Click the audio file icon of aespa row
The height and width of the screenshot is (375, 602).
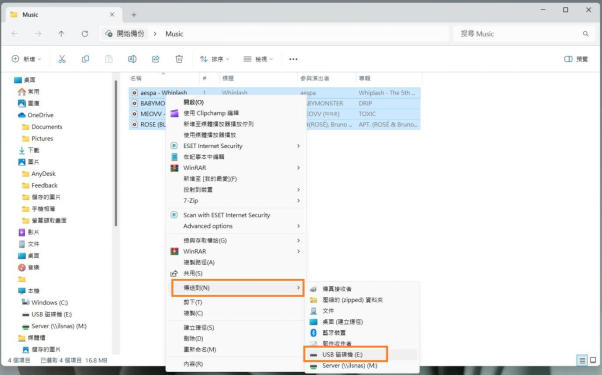134,93
